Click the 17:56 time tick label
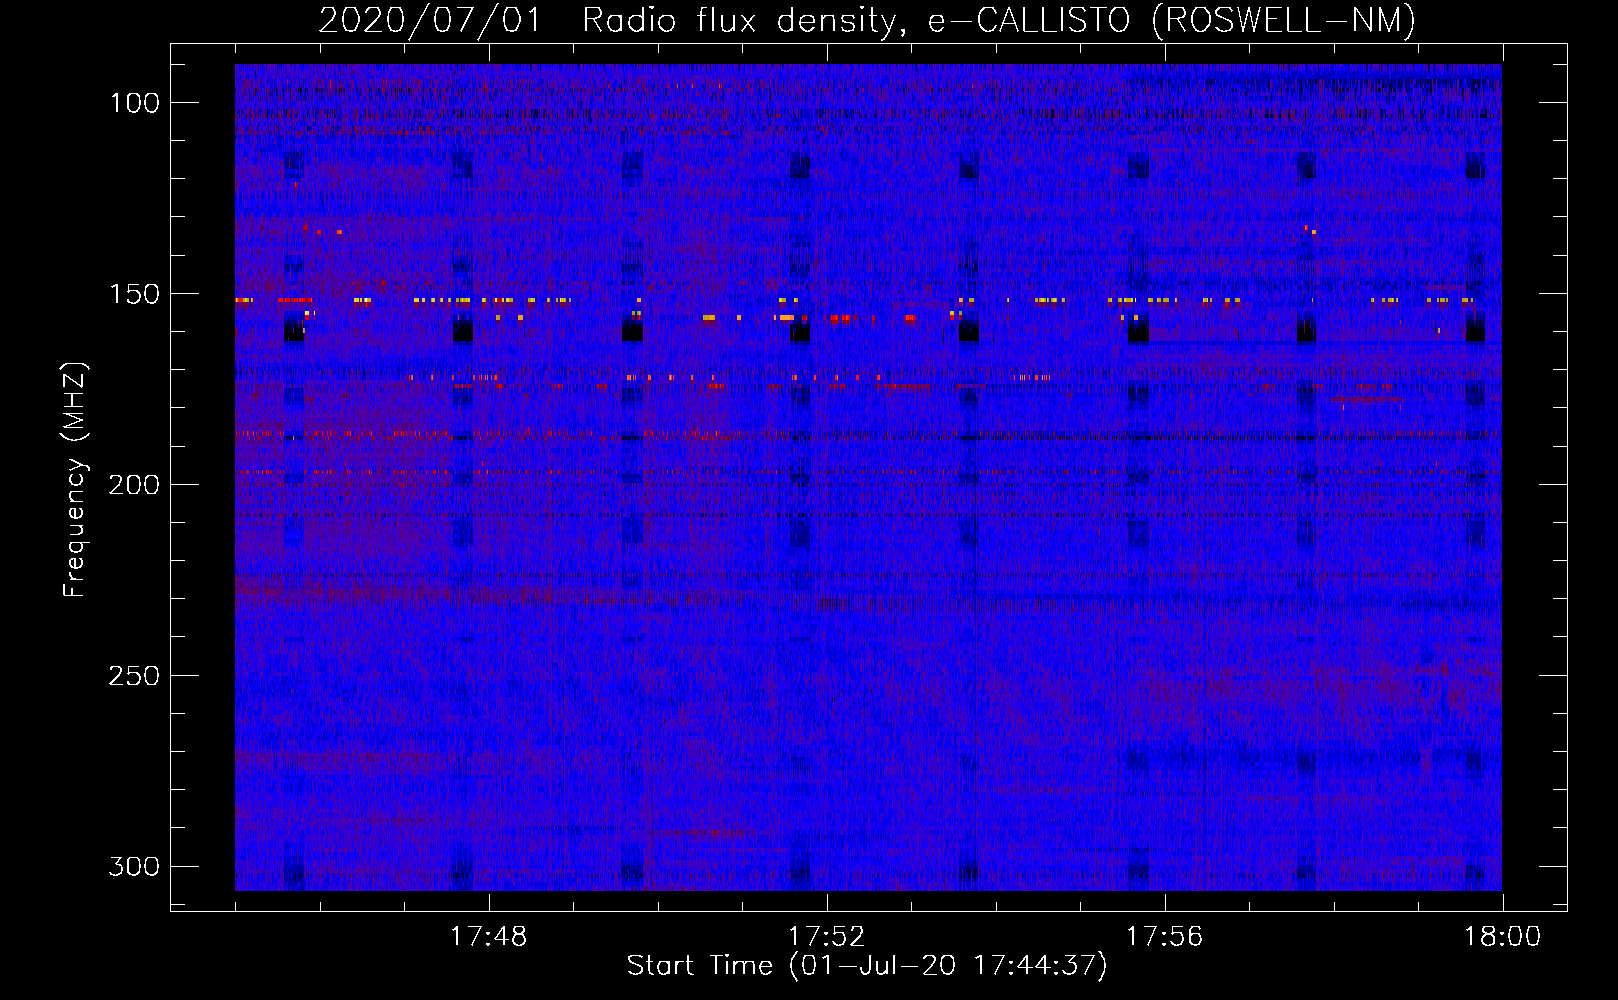The width and height of the screenshot is (1618, 1000). 1164,937
